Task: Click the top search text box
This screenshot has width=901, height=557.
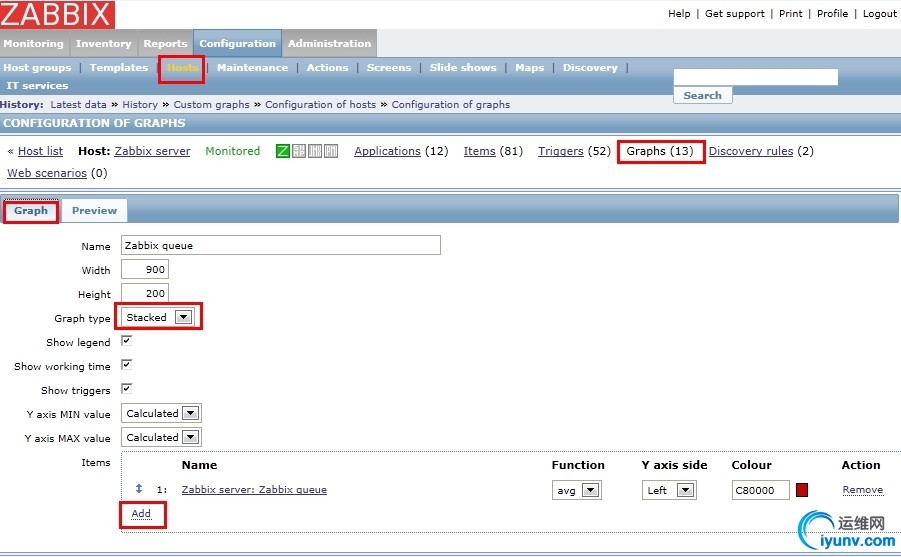Action: (x=756, y=77)
